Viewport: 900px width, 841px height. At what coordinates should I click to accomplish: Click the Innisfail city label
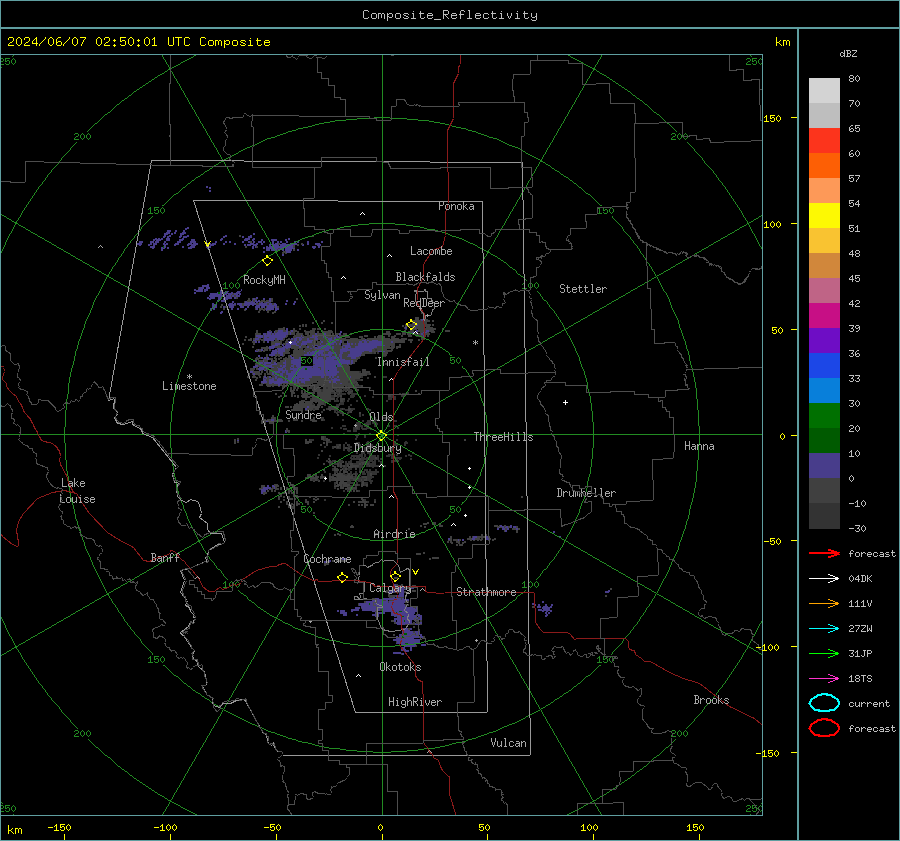point(403,362)
